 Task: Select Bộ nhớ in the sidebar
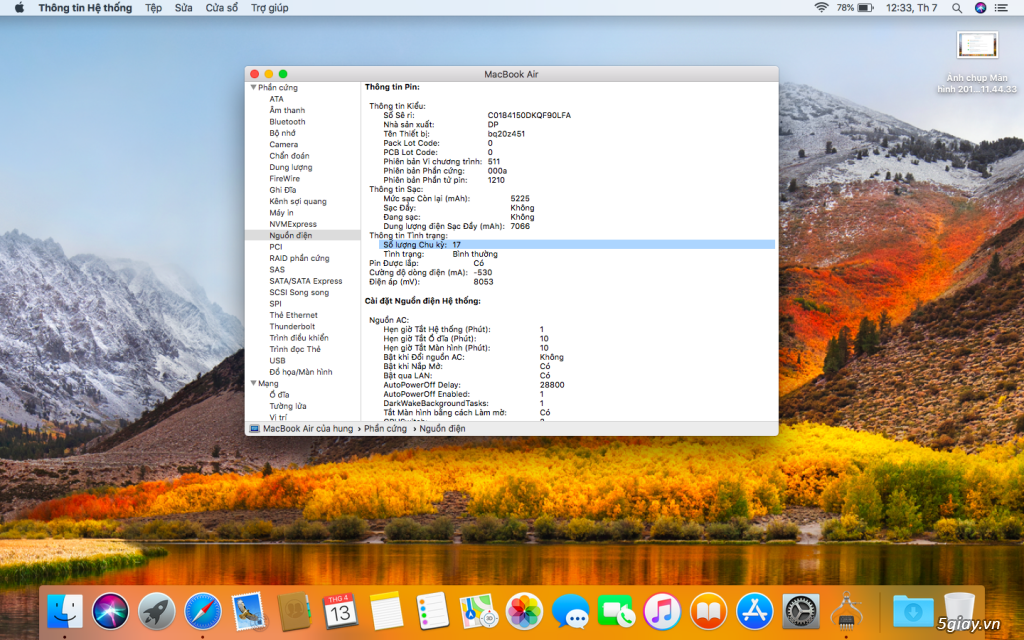click(282, 133)
